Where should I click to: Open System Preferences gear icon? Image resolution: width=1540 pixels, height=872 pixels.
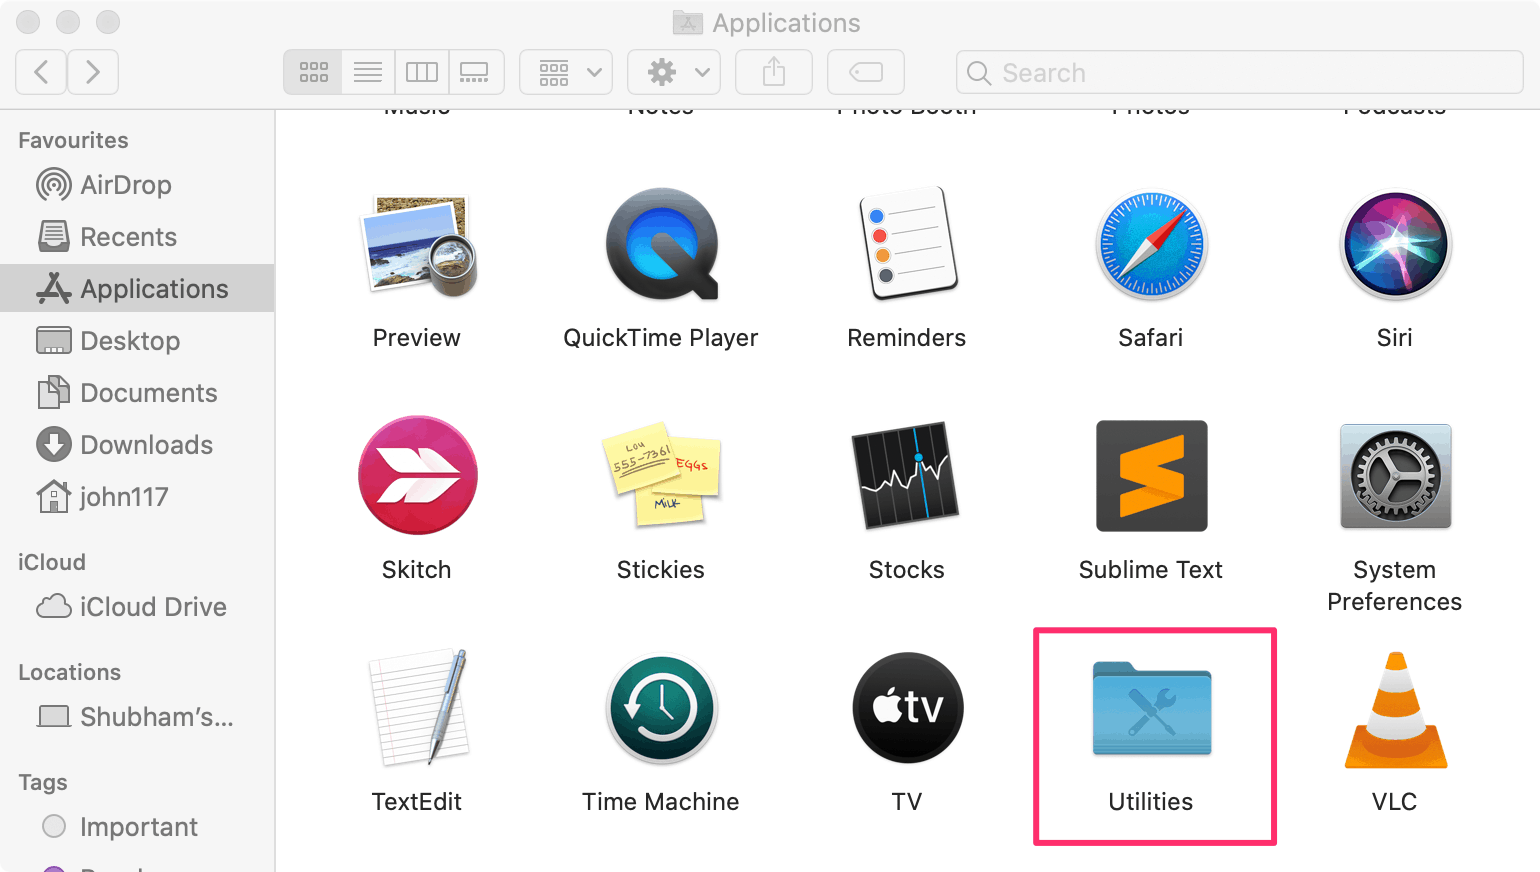click(1395, 475)
